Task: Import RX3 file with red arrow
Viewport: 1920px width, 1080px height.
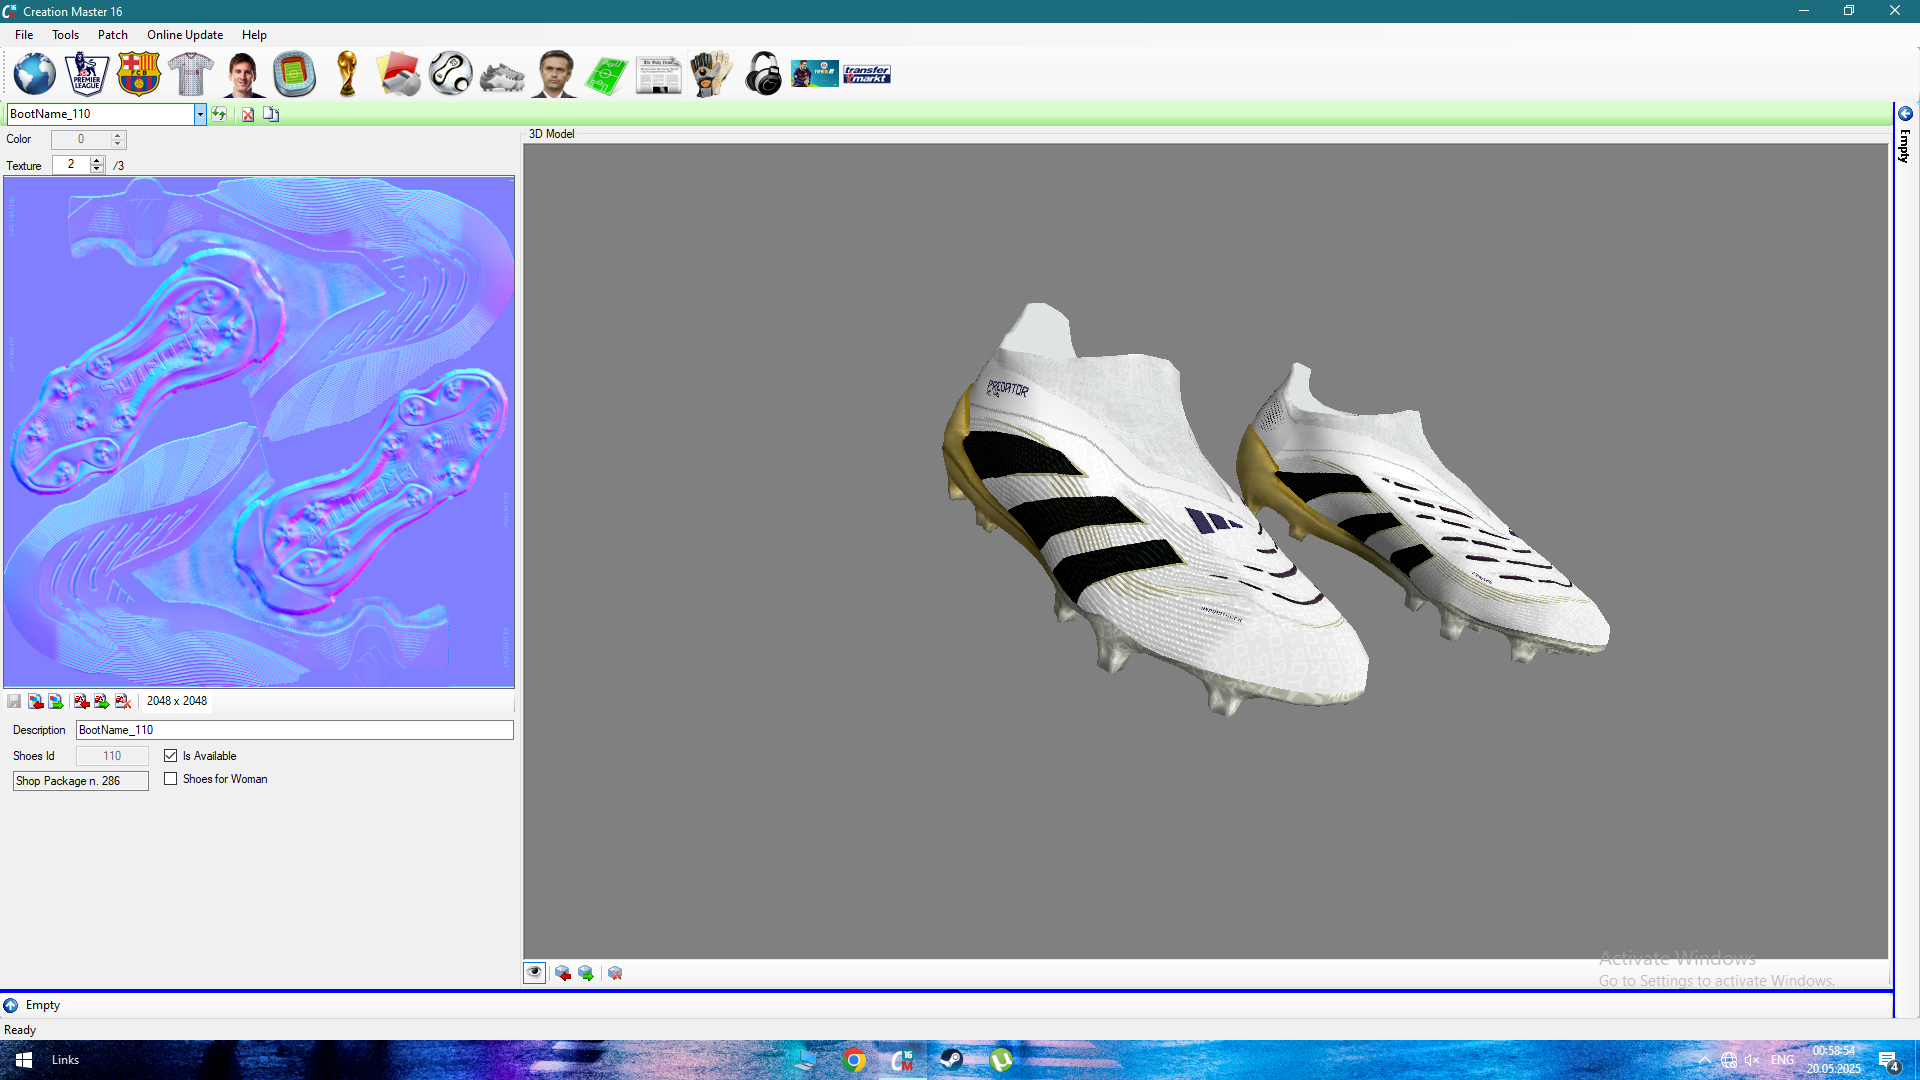Action: coord(81,701)
